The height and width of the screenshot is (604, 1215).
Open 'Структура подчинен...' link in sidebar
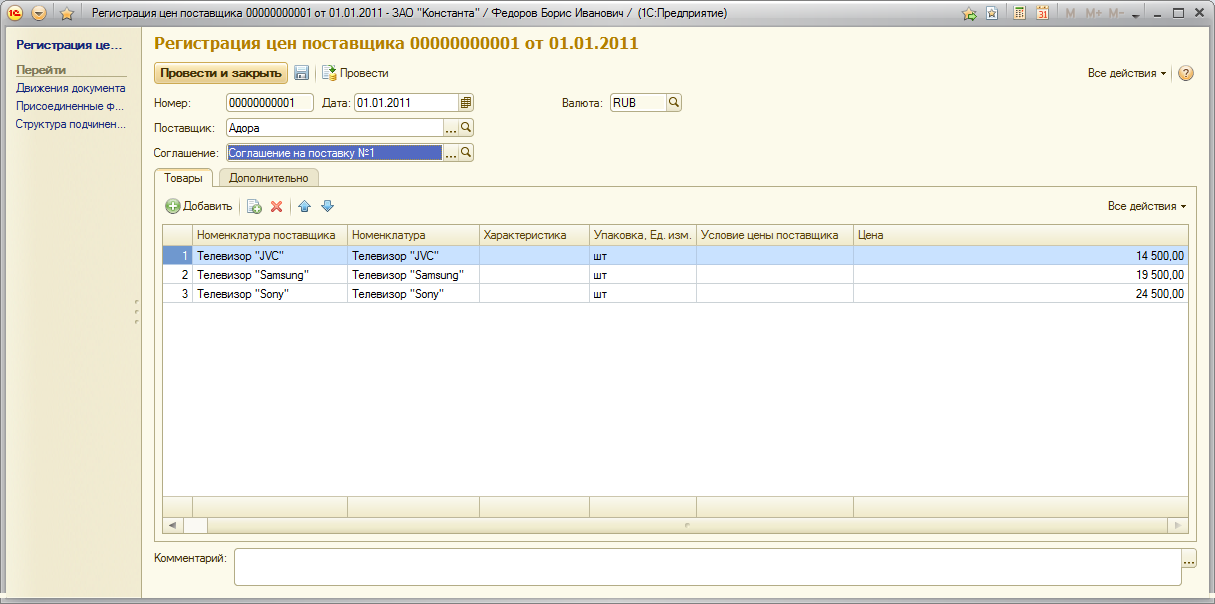click(x=71, y=124)
